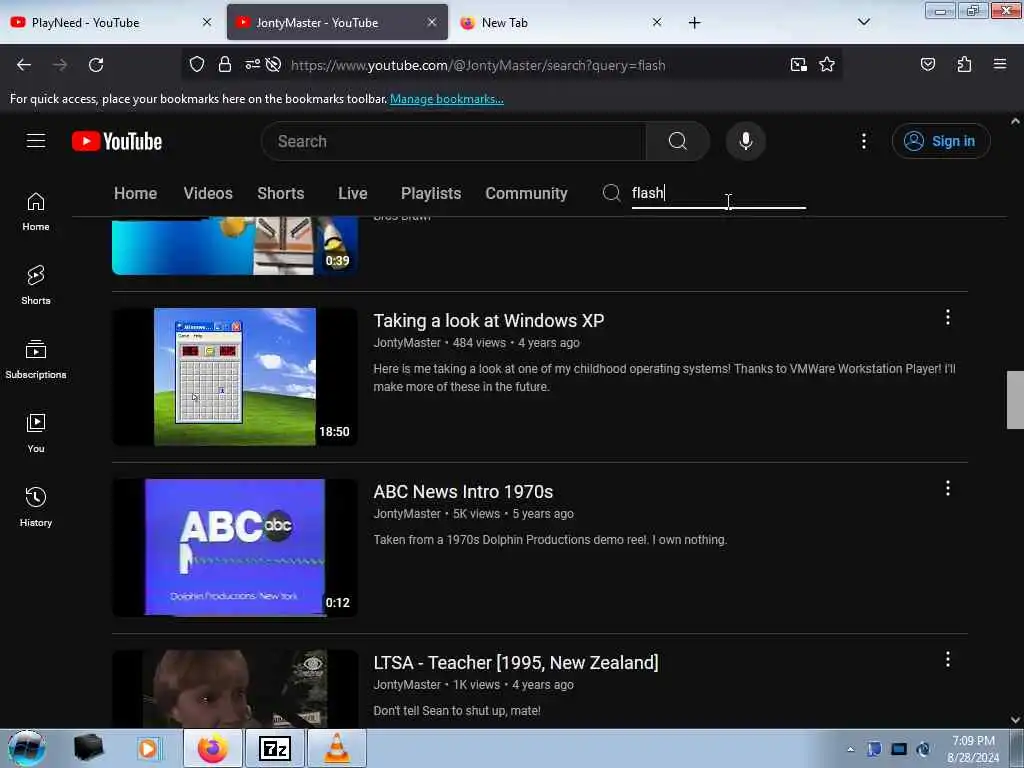Click the Sign in button
1024x768 pixels.
pyautogui.click(x=940, y=141)
